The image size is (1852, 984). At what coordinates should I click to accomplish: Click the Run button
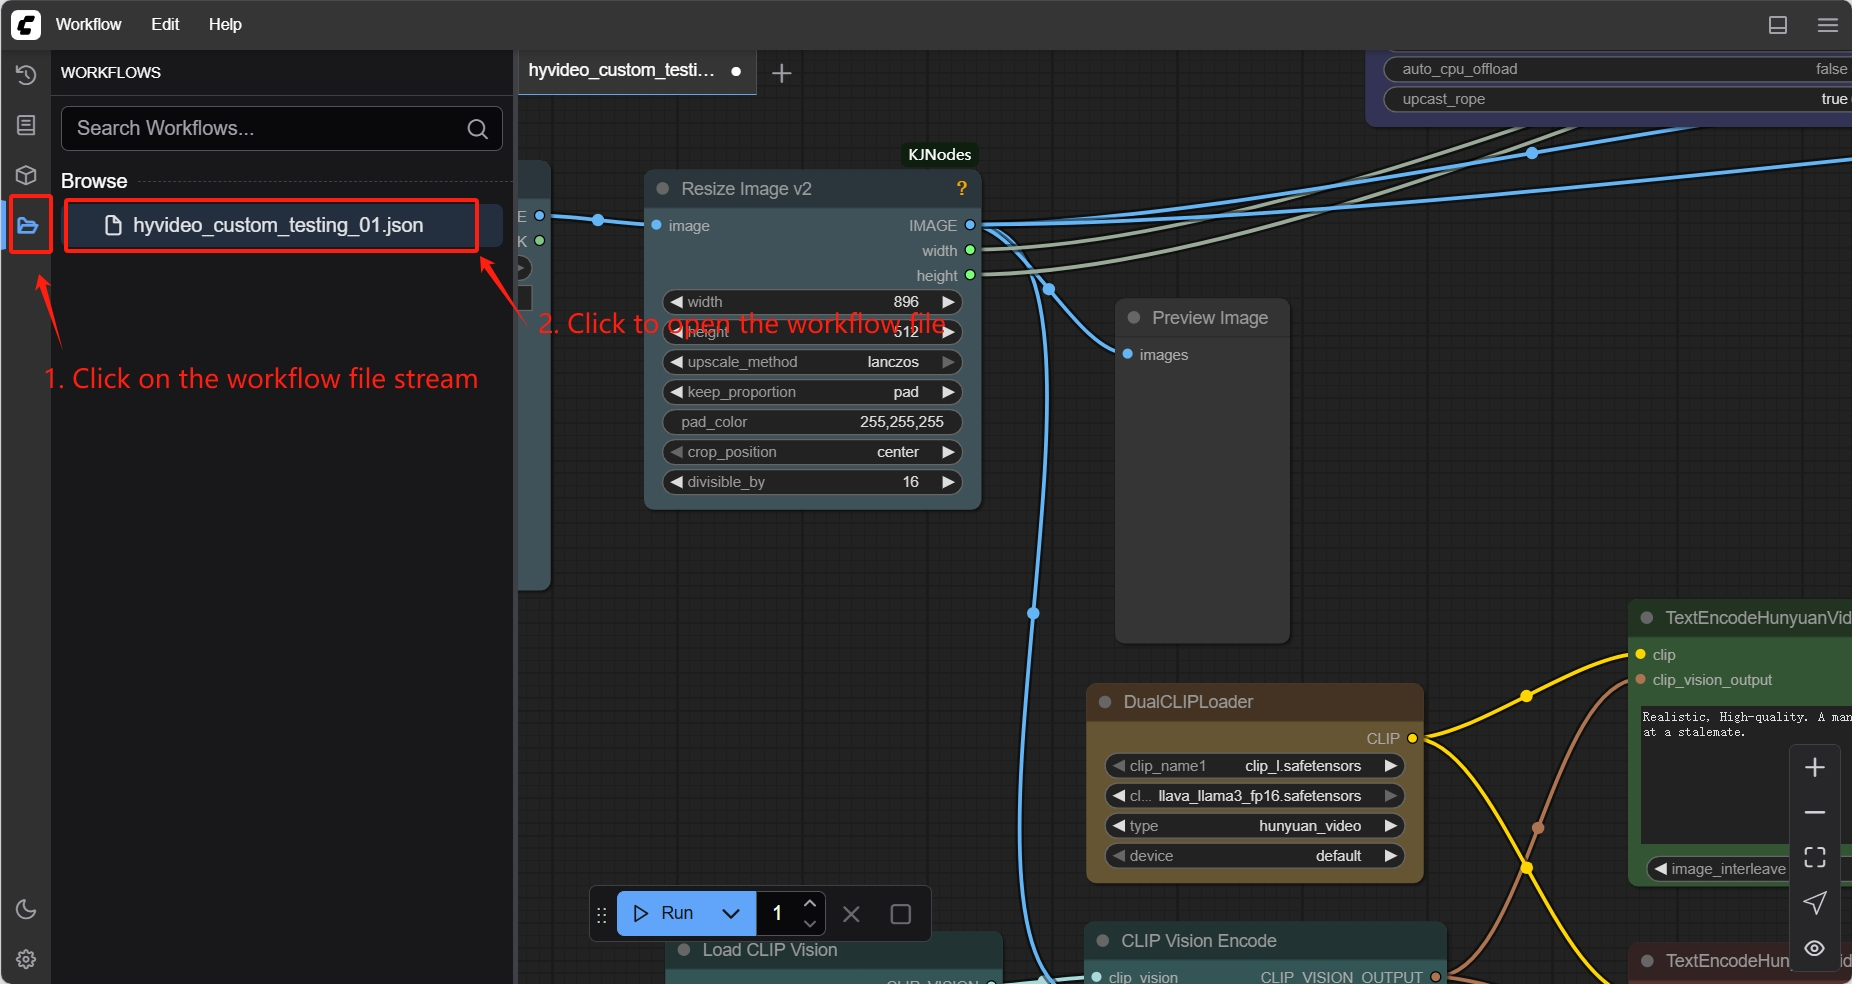coord(663,913)
